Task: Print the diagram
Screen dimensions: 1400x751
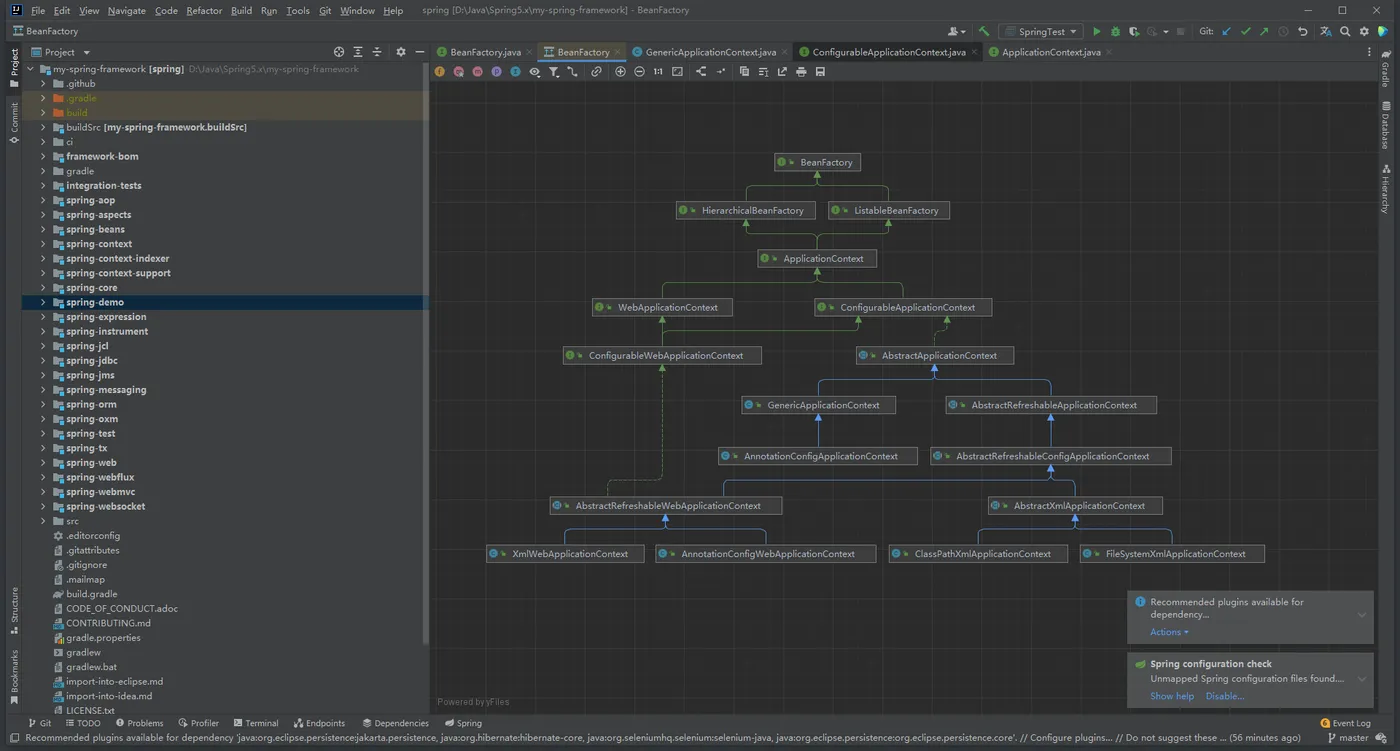Action: coord(801,72)
